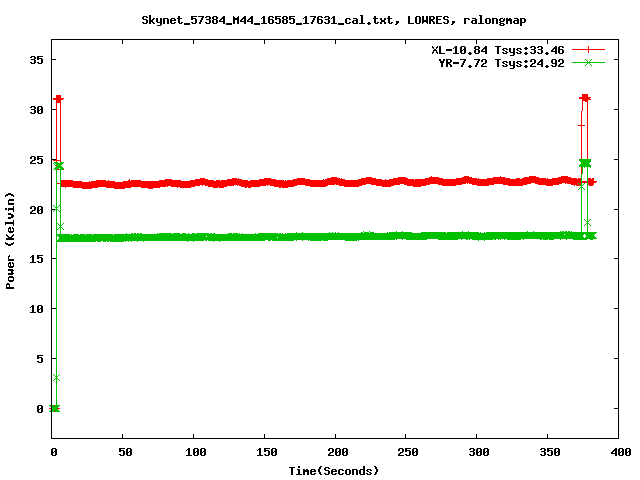Image resolution: width=640 pixels, height=480 pixels.
Task: Click y-axis tick label 20
Action: (x=36, y=209)
